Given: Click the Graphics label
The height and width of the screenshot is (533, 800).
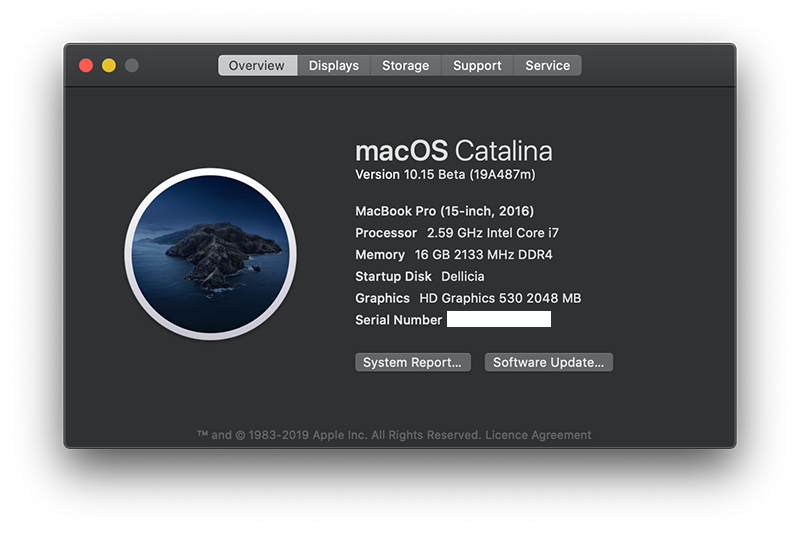Looking at the screenshot, I should tap(382, 298).
